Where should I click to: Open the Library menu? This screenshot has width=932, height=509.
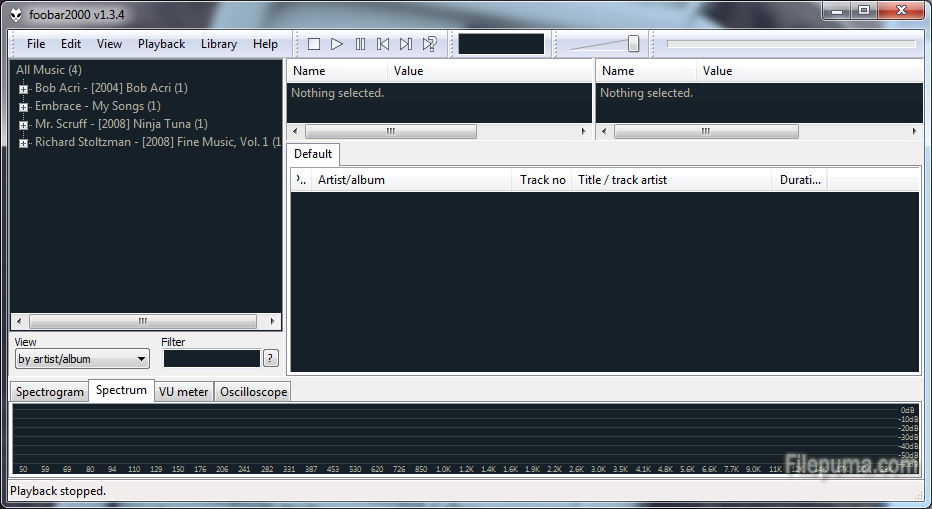[218, 44]
